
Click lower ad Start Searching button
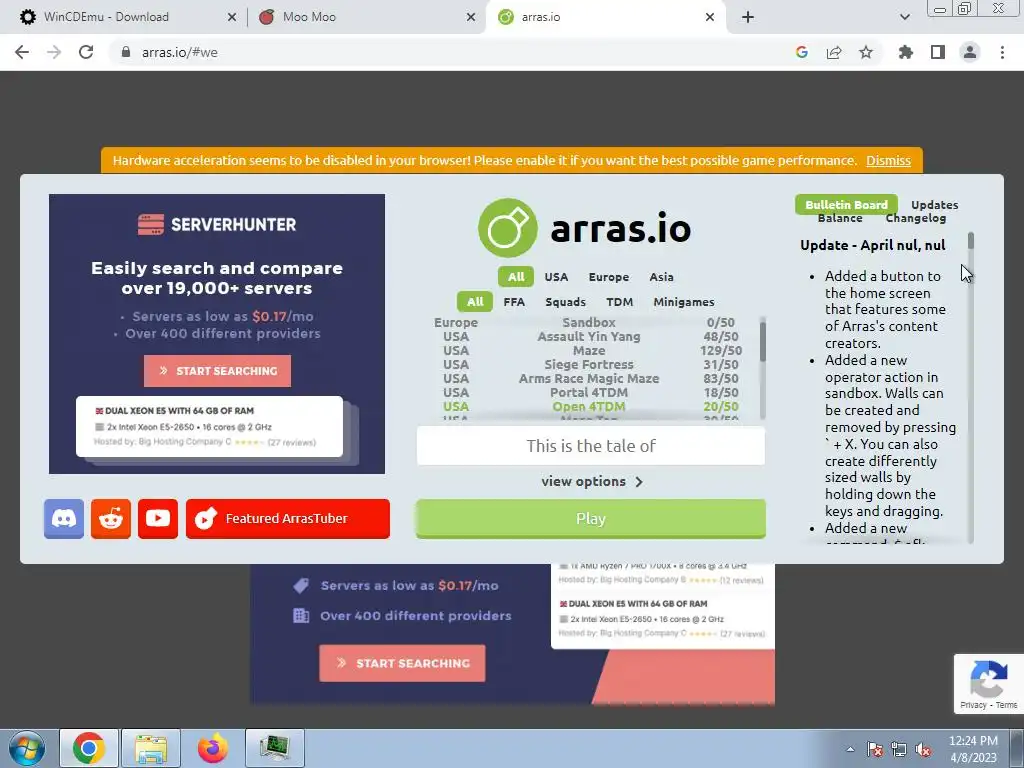point(402,664)
